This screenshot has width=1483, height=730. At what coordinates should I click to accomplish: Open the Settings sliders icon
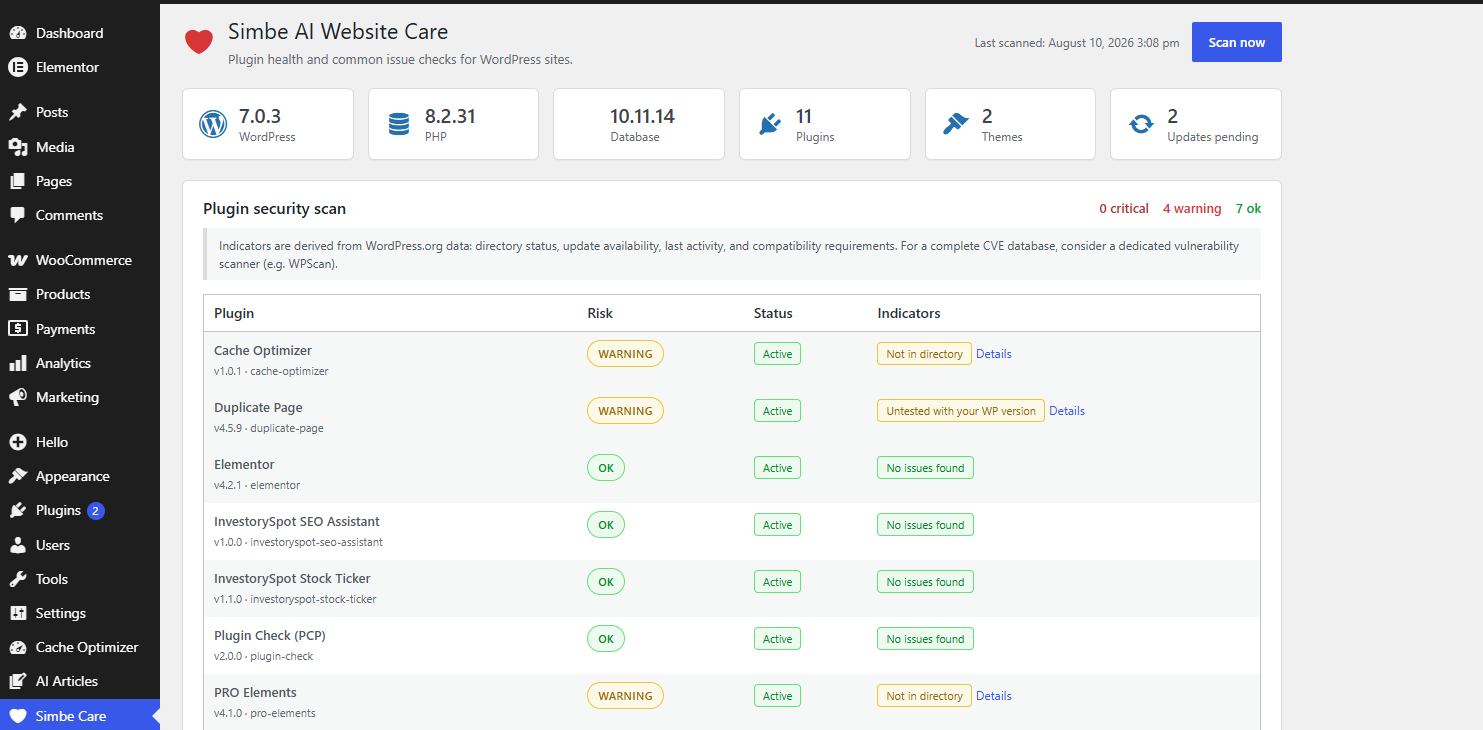point(17,613)
